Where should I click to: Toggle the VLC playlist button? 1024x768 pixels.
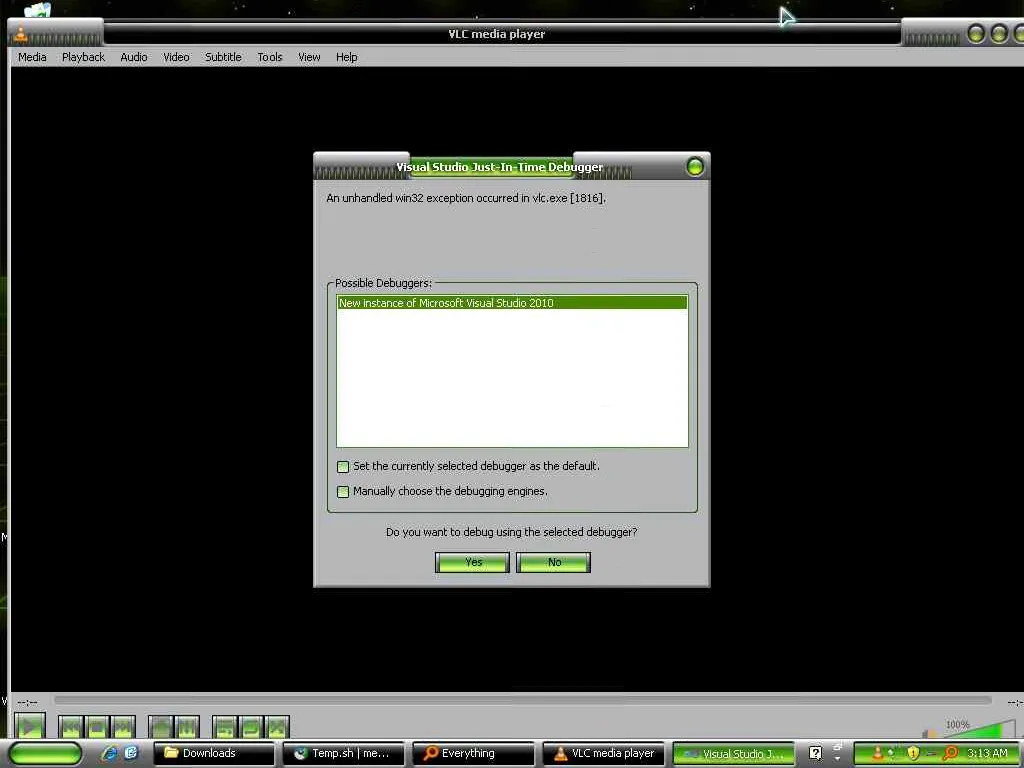click(x=225, y=727)
